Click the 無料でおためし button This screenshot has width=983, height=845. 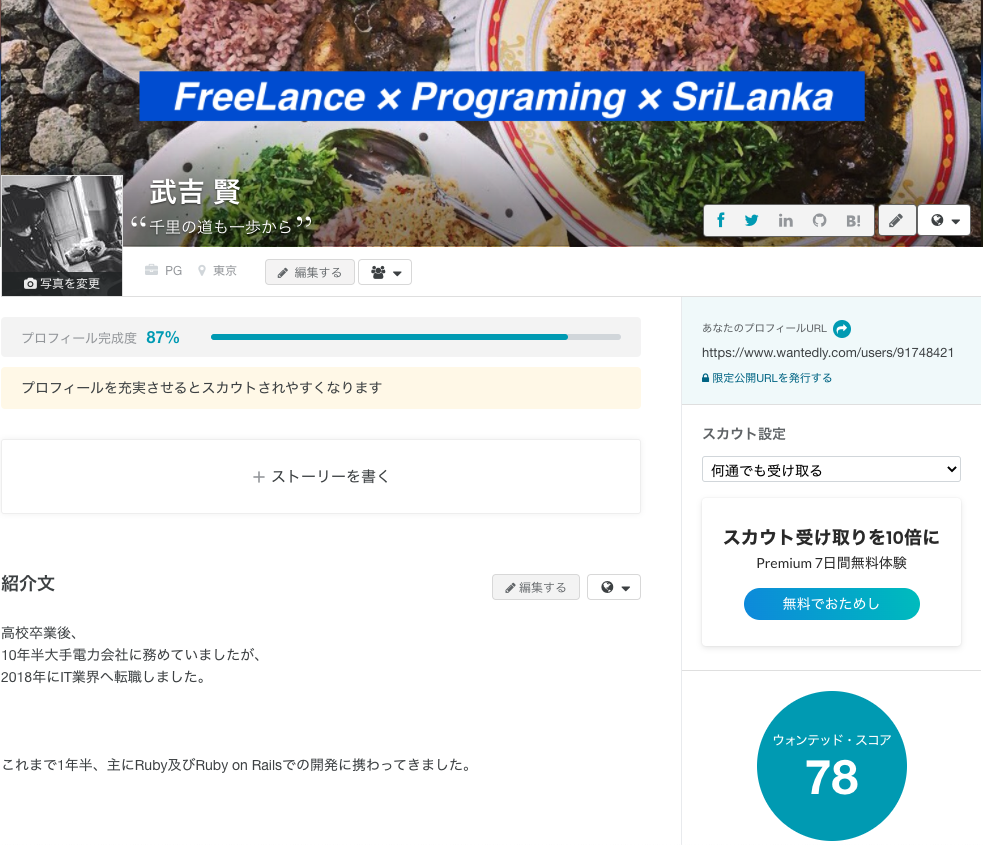click(x=831, y=604)
